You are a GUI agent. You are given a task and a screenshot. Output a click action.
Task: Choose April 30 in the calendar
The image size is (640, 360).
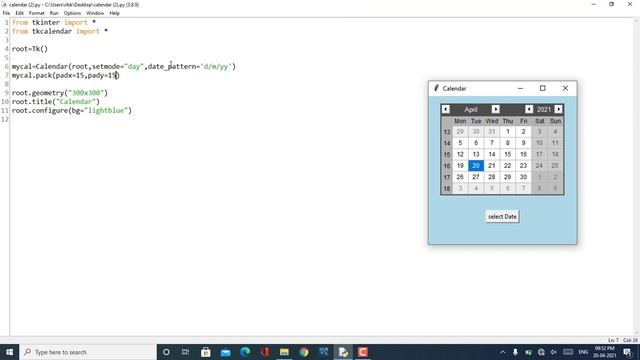point(523,177)
